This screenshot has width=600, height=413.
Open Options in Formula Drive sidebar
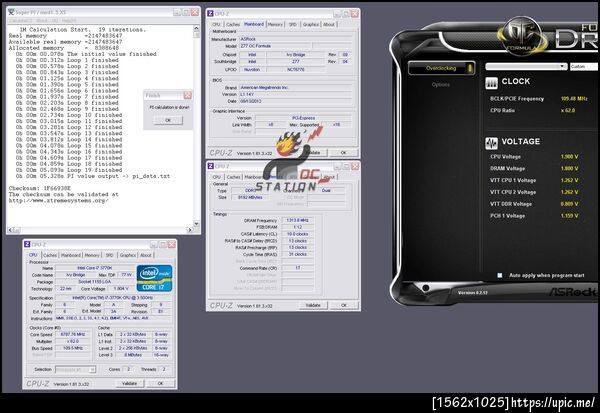tap(440, 85)
